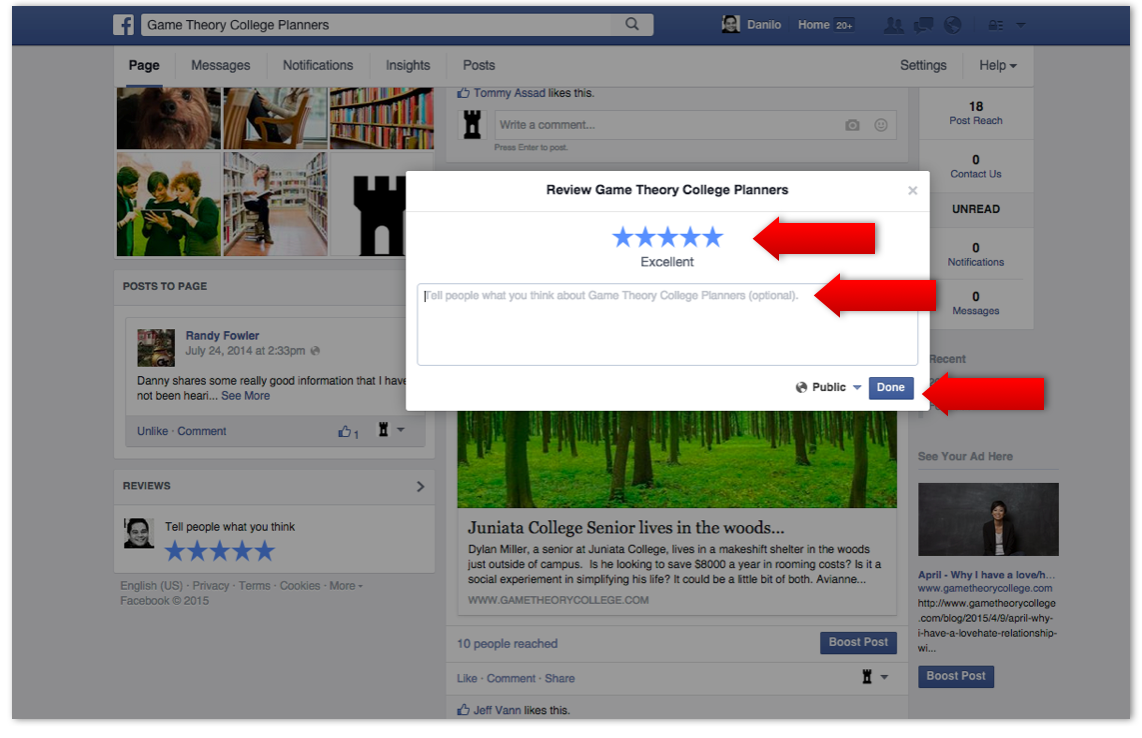Image resolution: width=1142 pixels, height=738 pixels.
Task: Open the friend requests icon
Action: pos(894,25)
